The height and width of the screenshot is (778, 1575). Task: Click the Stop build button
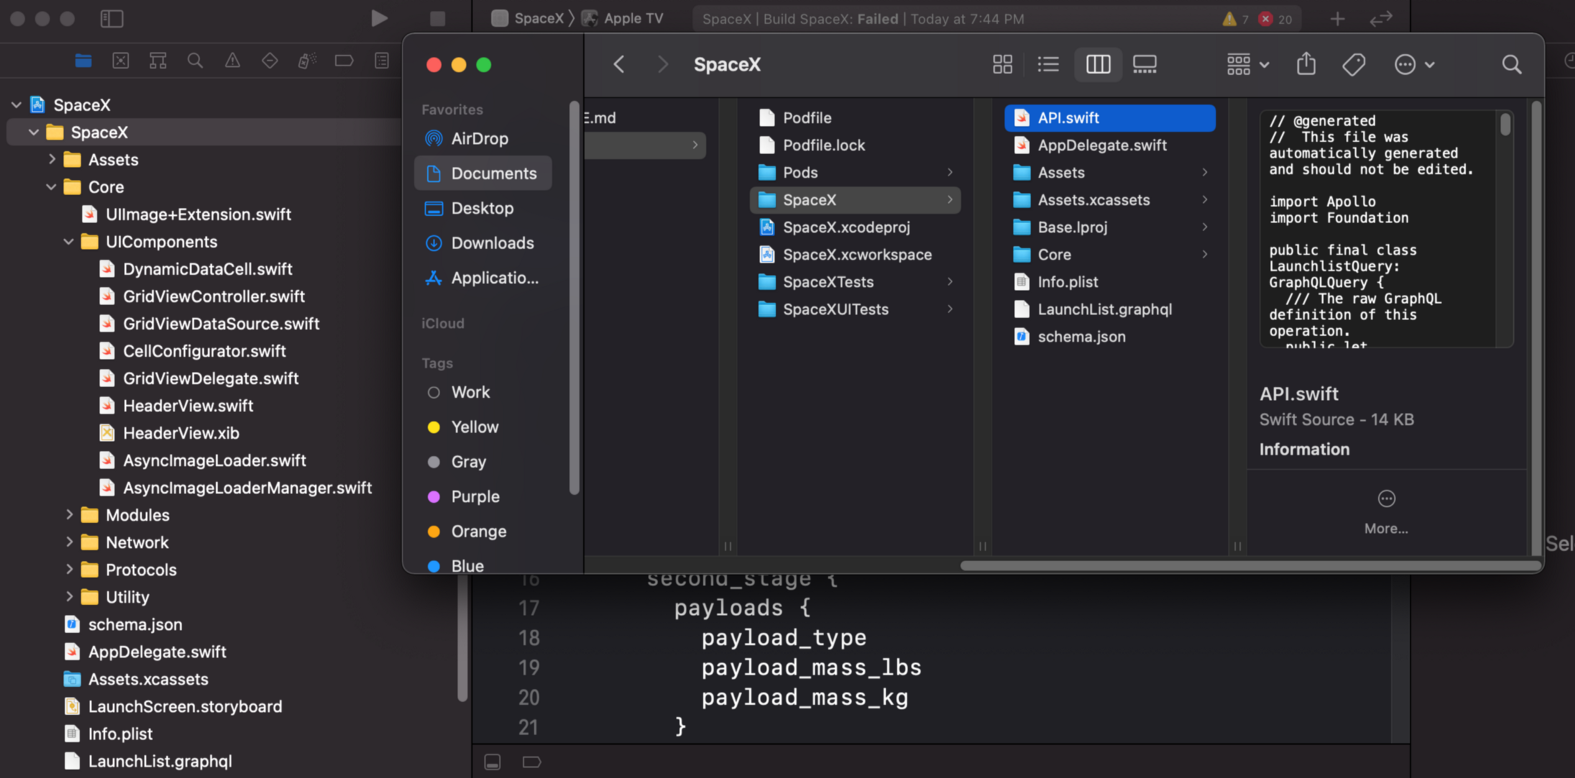tap(437, 18)
